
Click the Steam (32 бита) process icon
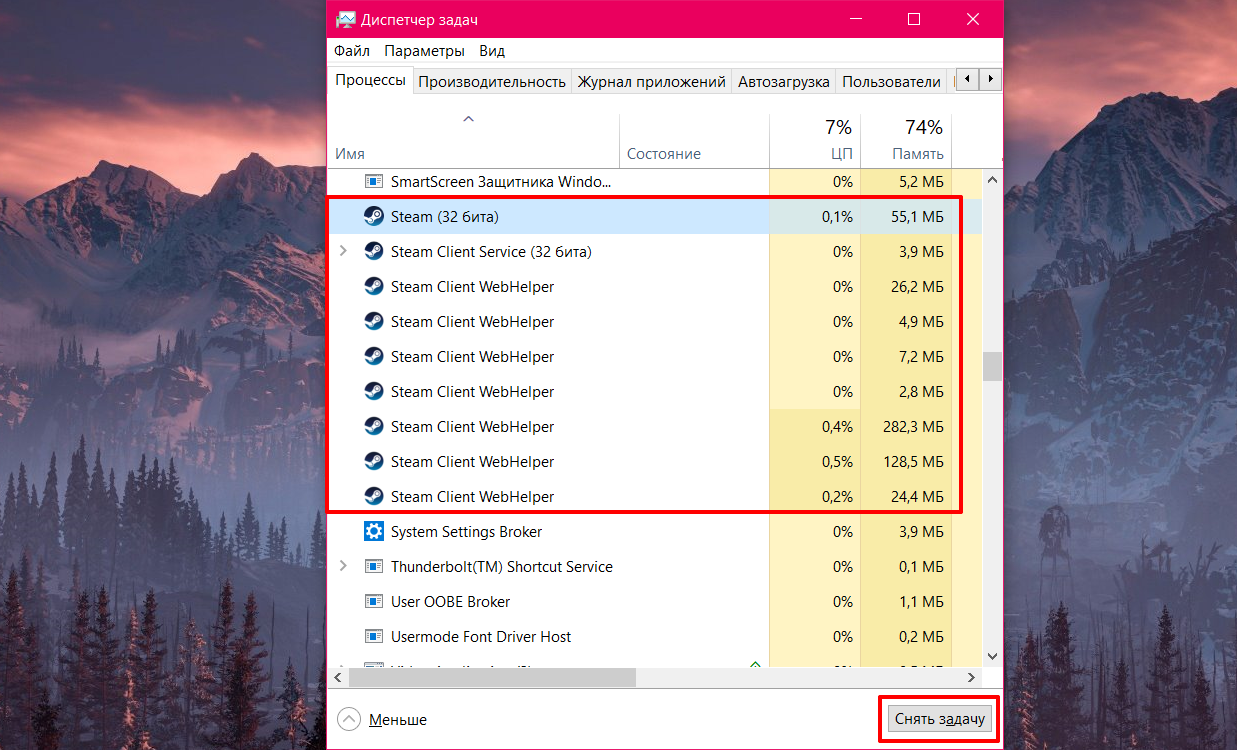point(374,217)
